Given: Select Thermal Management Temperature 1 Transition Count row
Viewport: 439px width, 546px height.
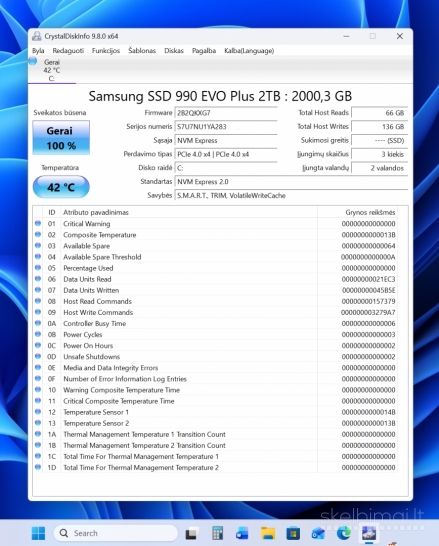Looking at the screenshot, I should (215, 434).
